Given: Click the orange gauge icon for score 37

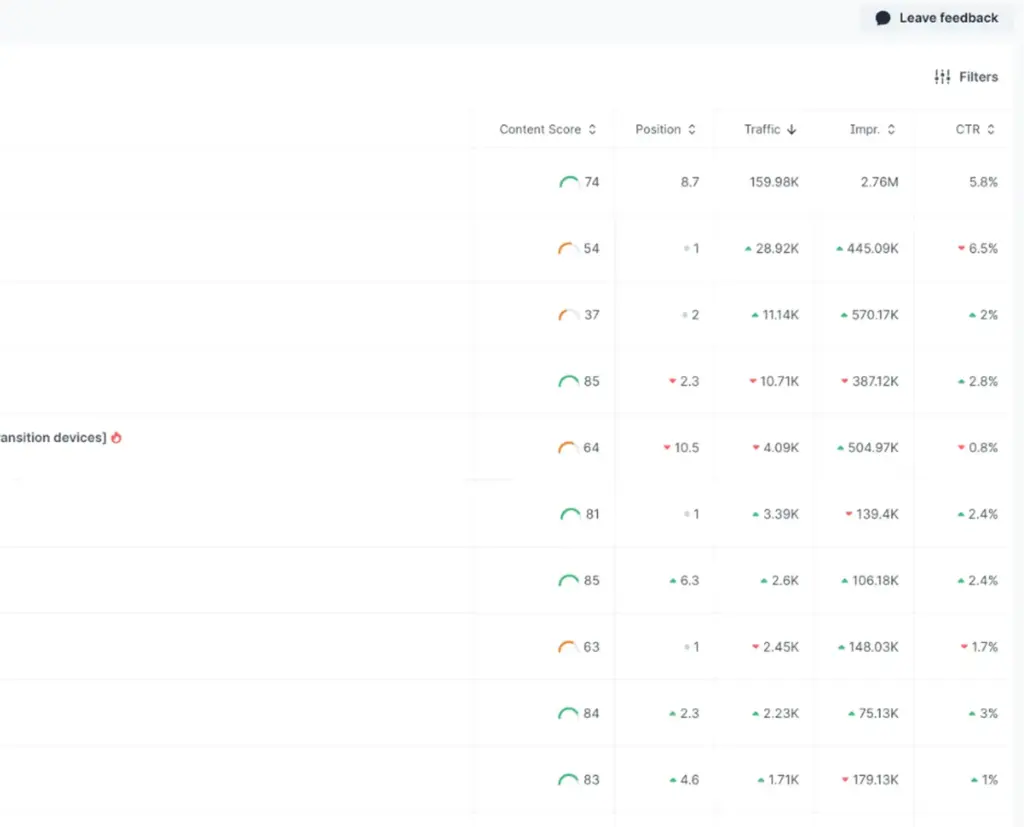Looking at the screenshot, I should (568, 315).
